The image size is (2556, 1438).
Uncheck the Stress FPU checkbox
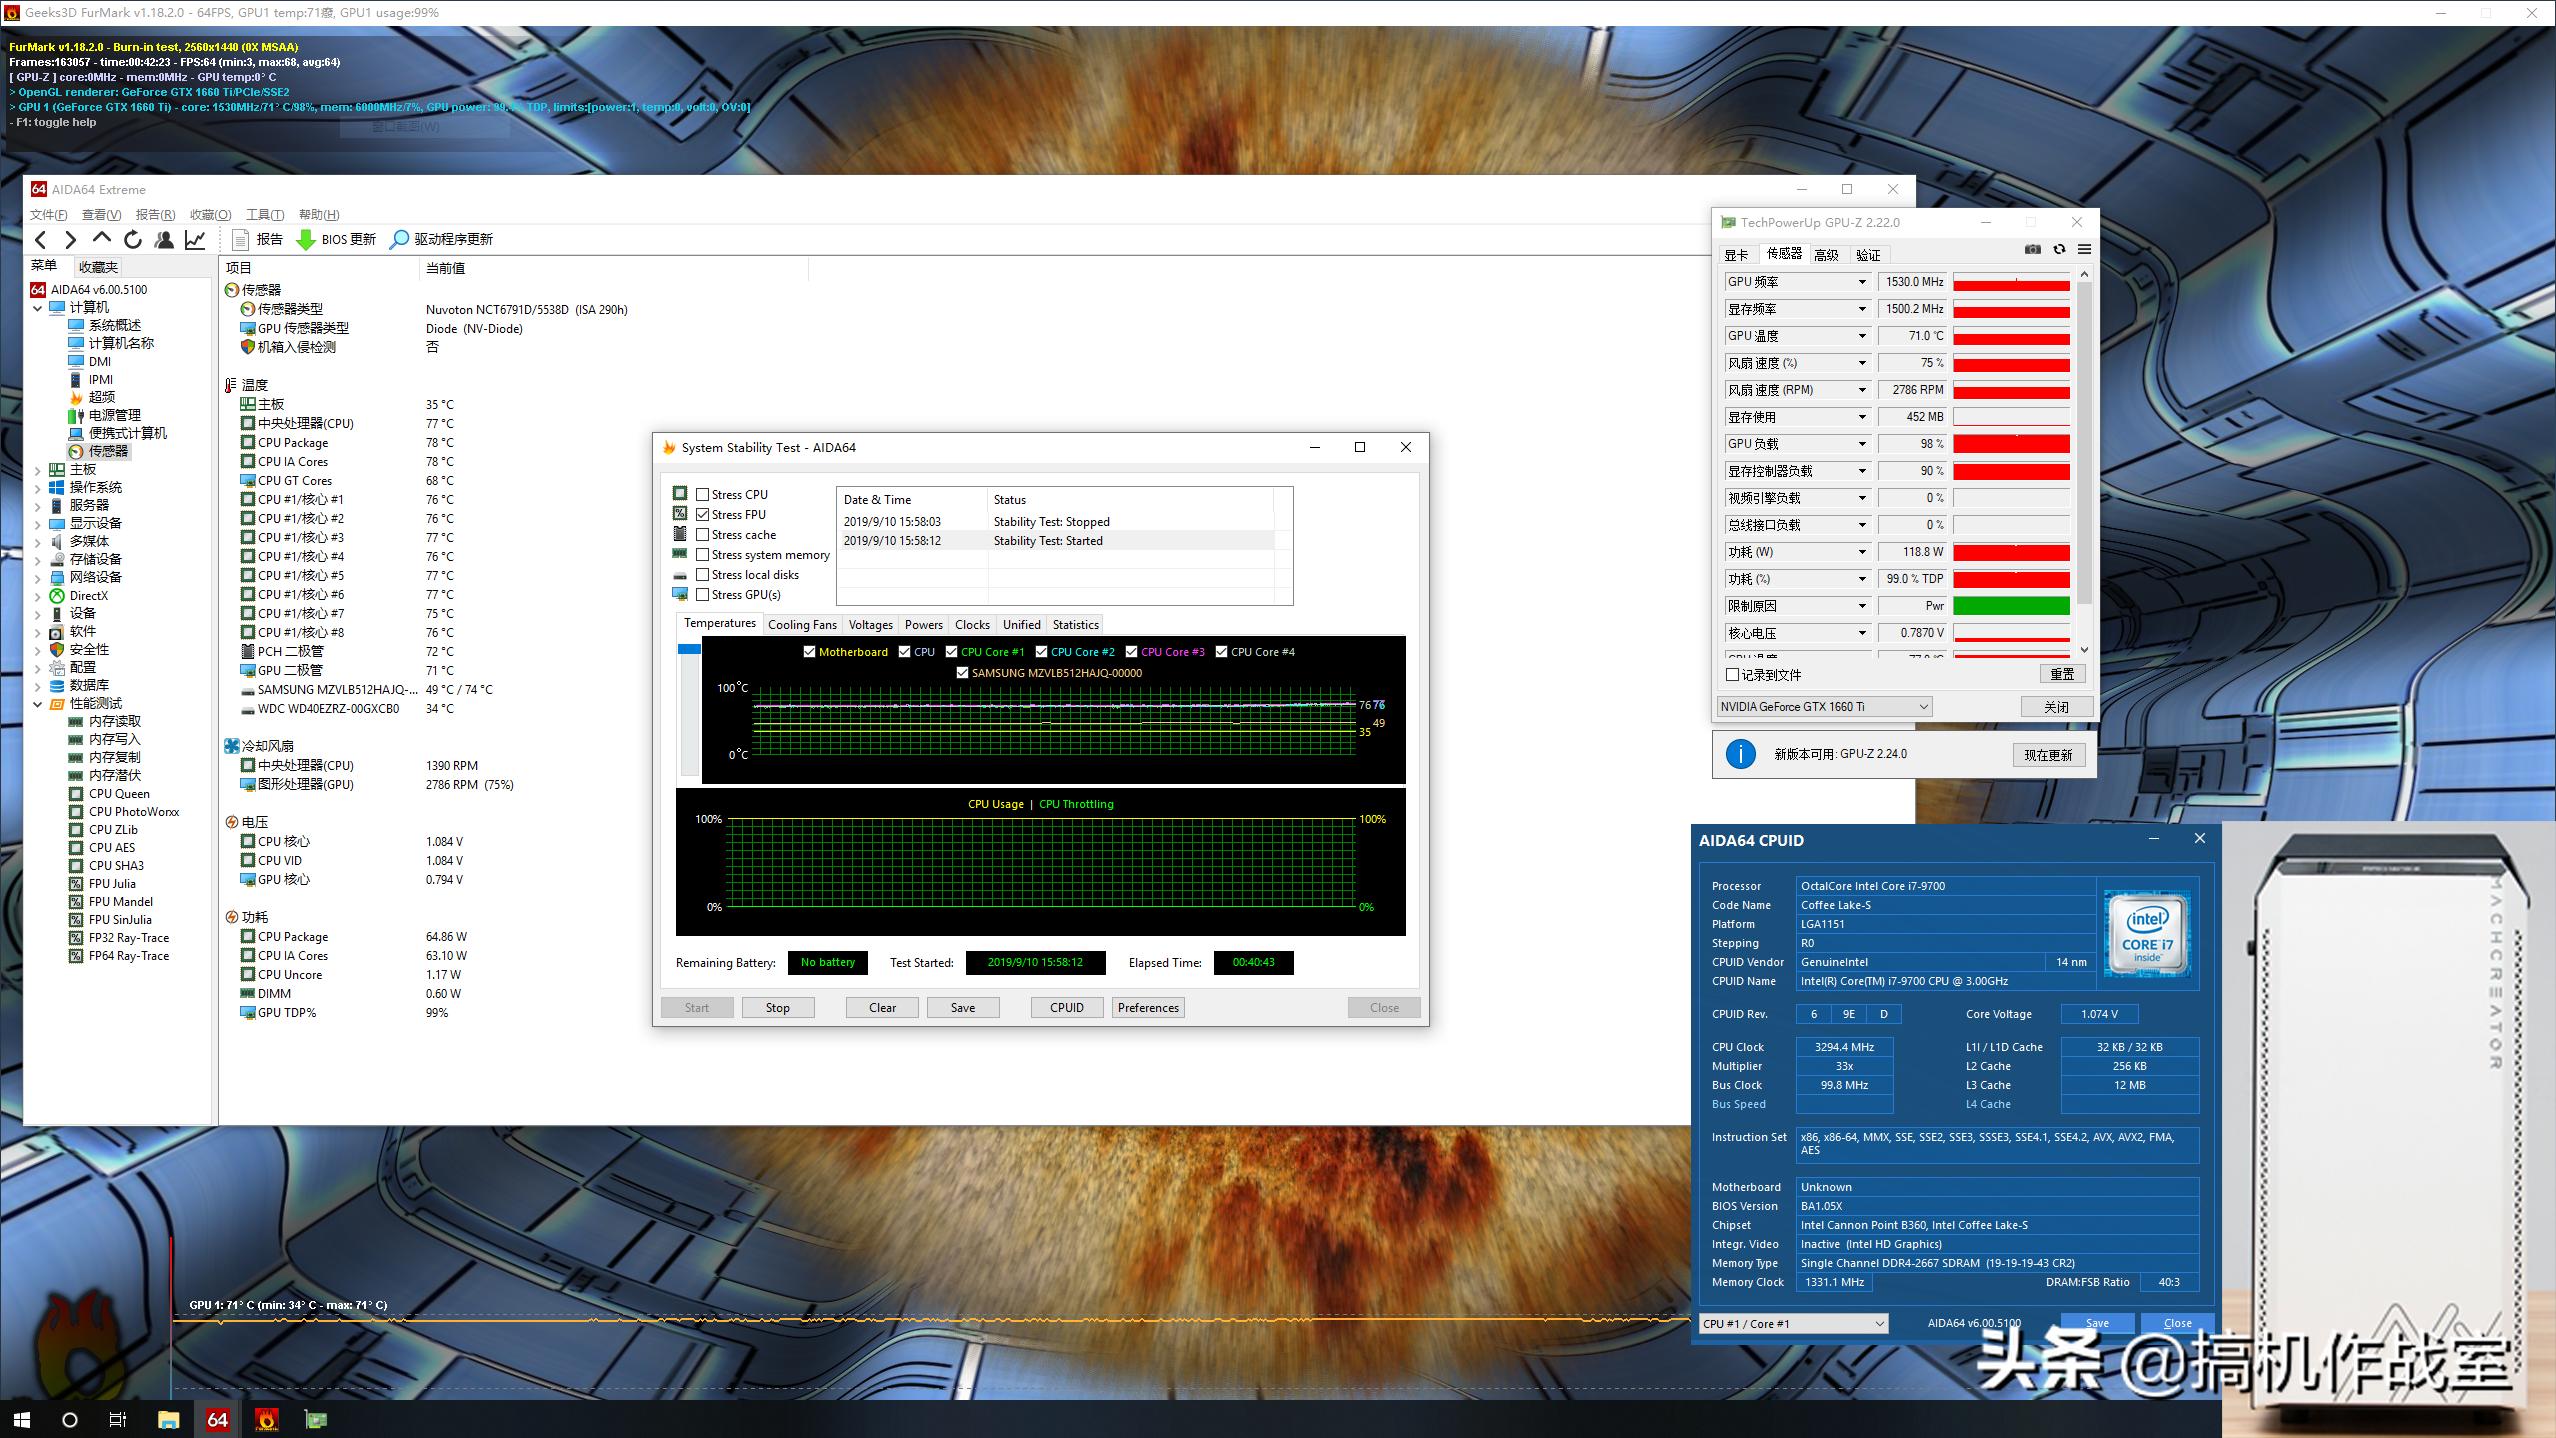(703, 514)
